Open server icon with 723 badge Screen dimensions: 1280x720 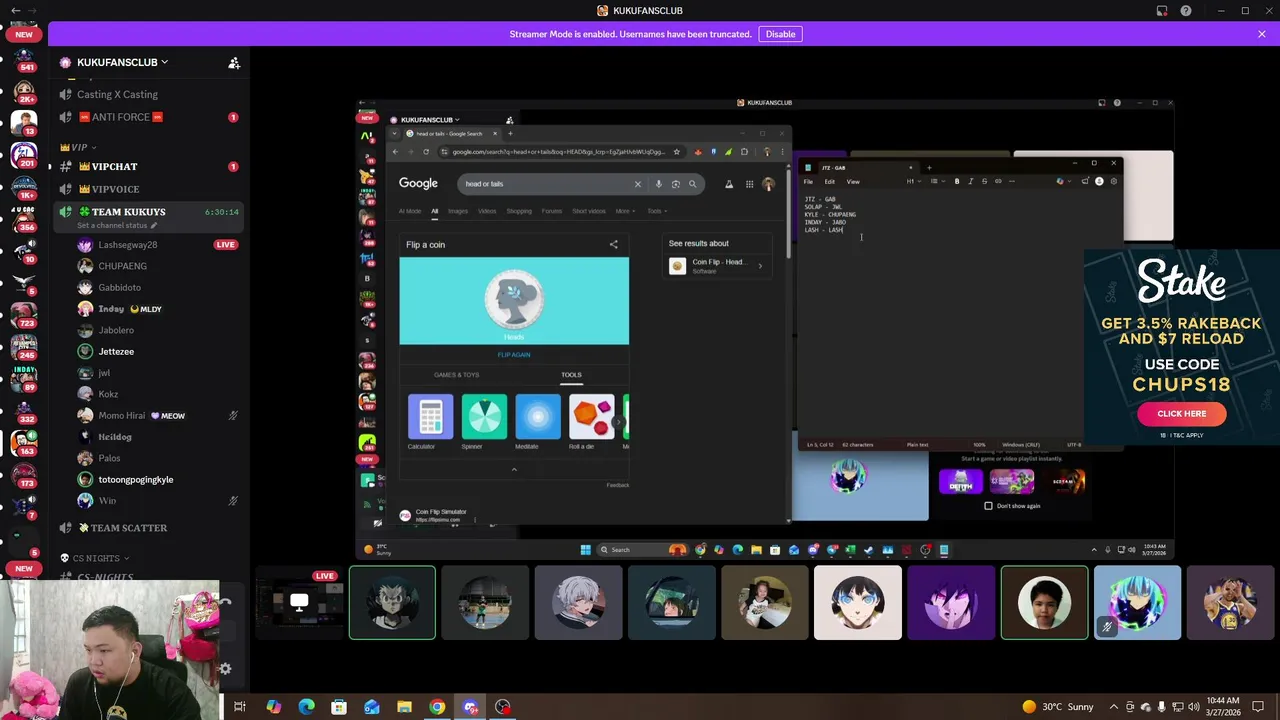pyautogui.click(x=24, y=316)
